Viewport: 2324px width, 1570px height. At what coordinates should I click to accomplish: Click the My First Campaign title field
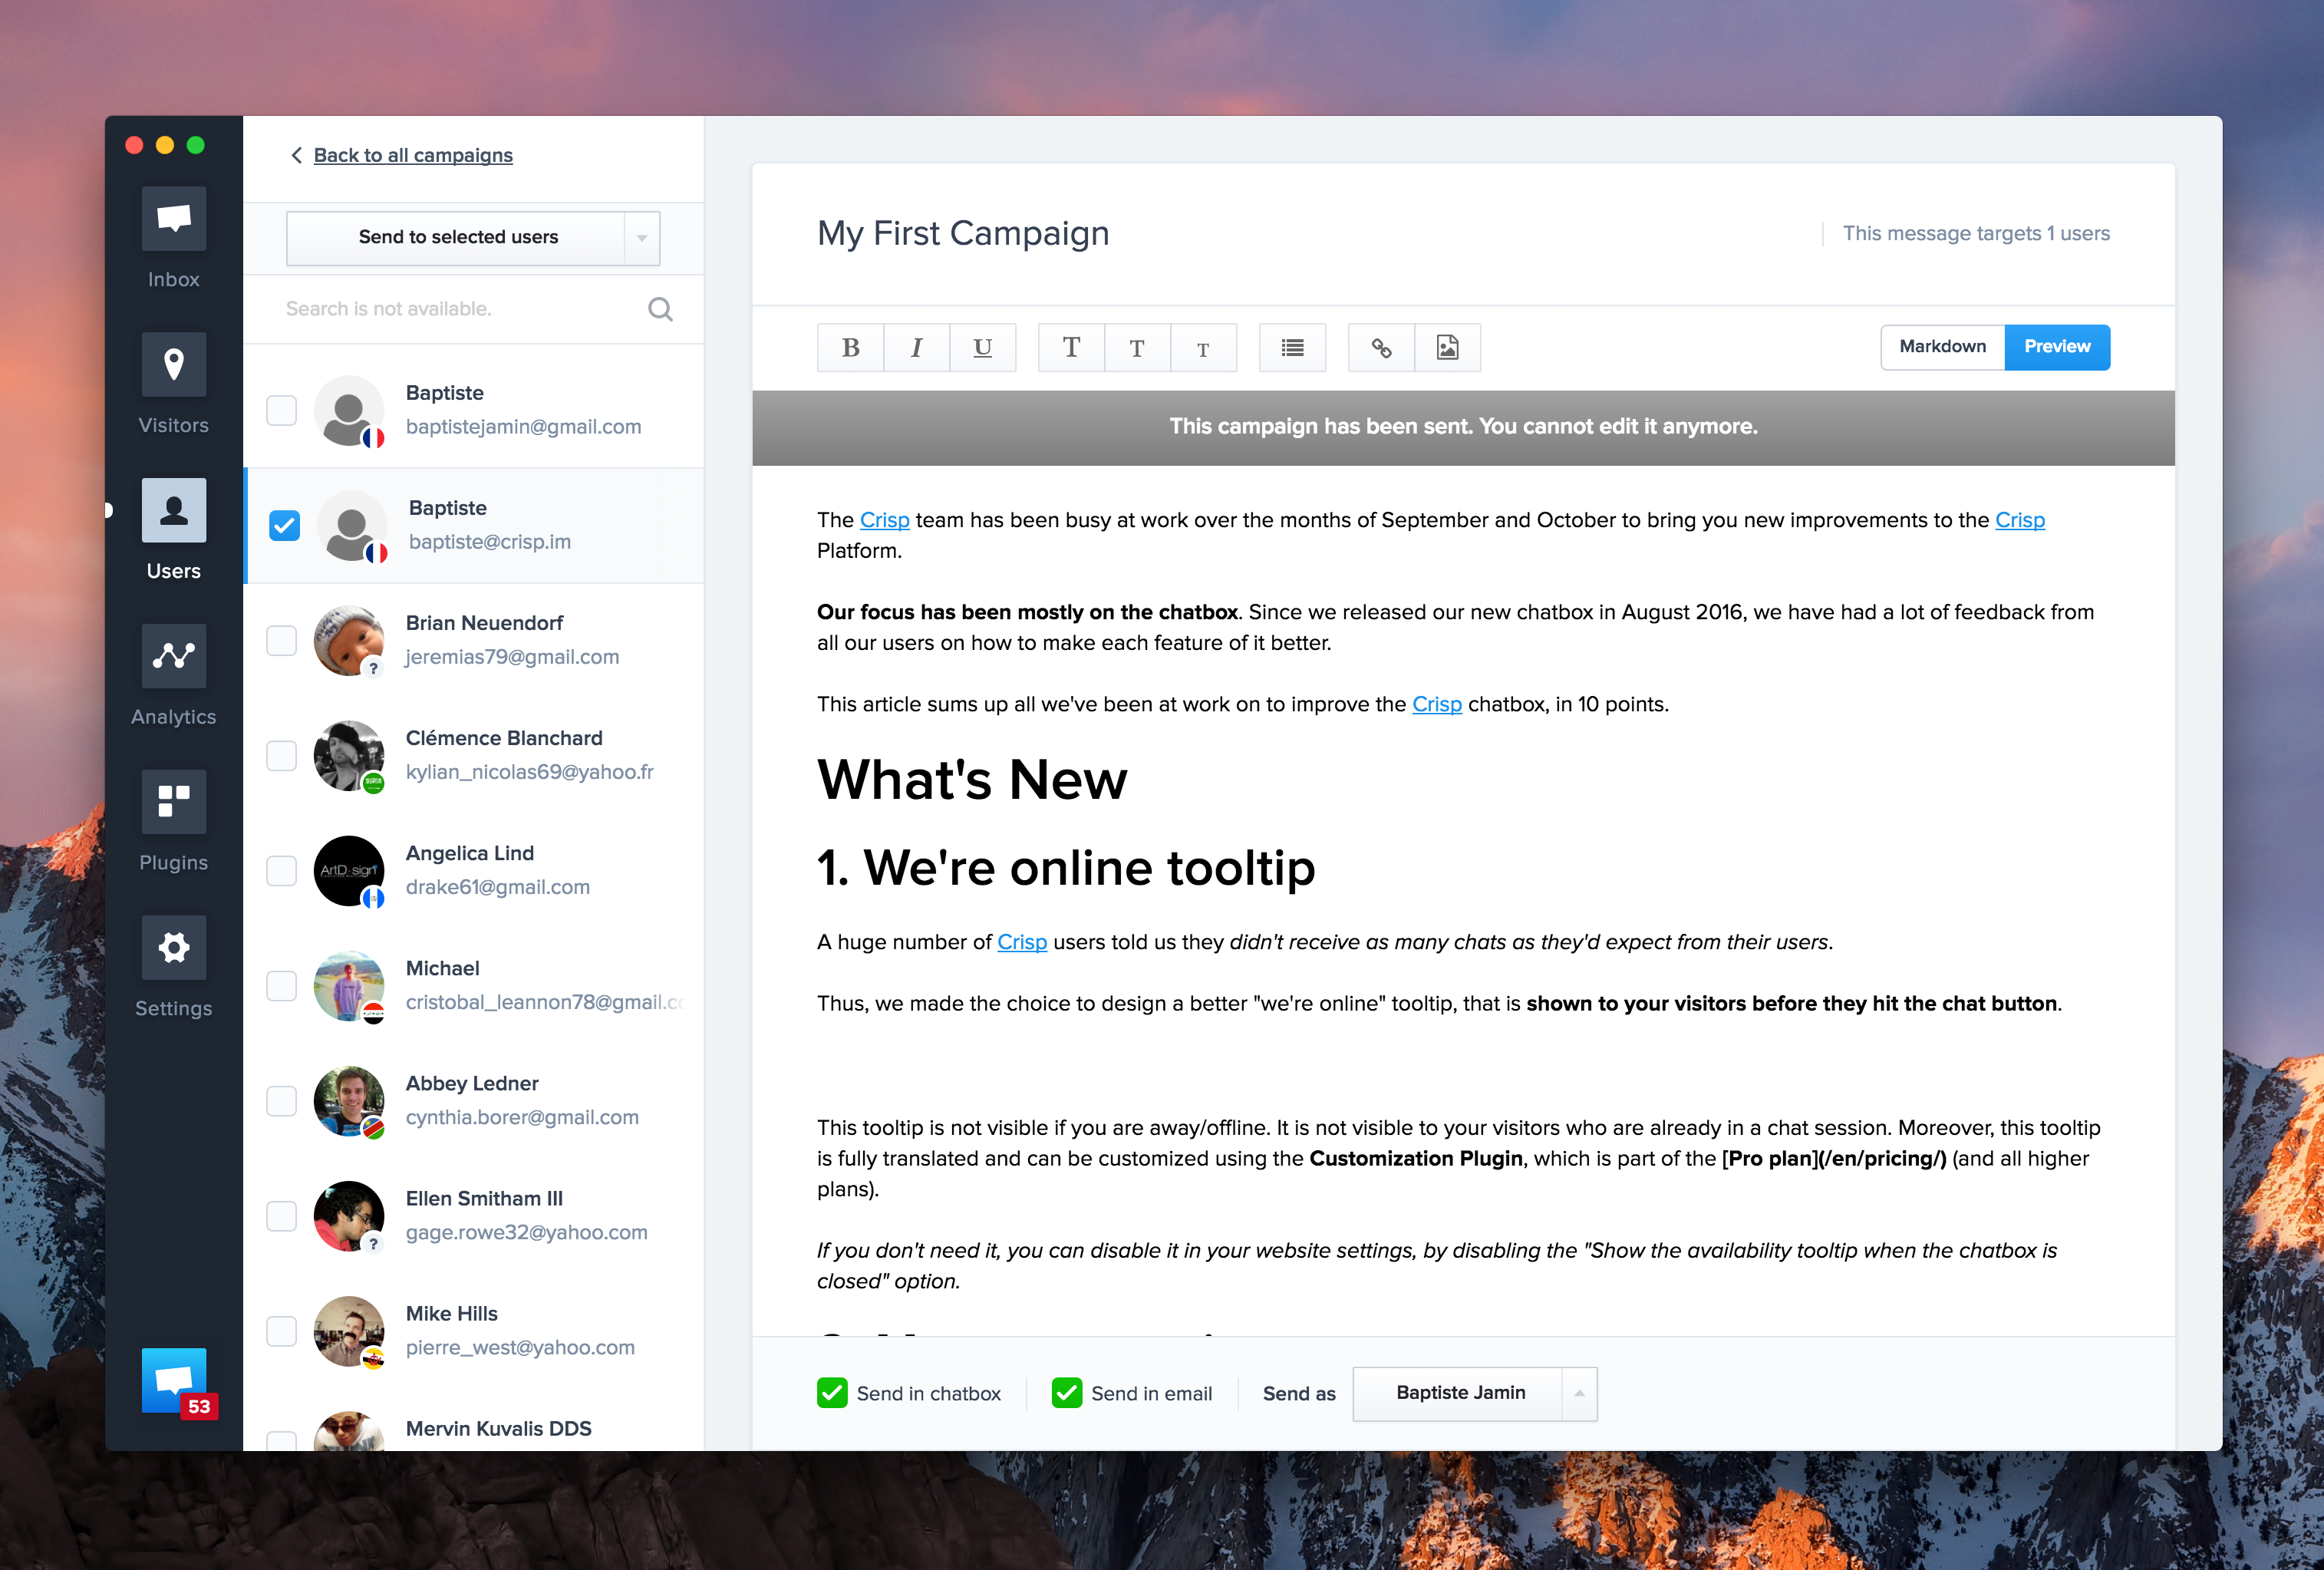(962, 233)
